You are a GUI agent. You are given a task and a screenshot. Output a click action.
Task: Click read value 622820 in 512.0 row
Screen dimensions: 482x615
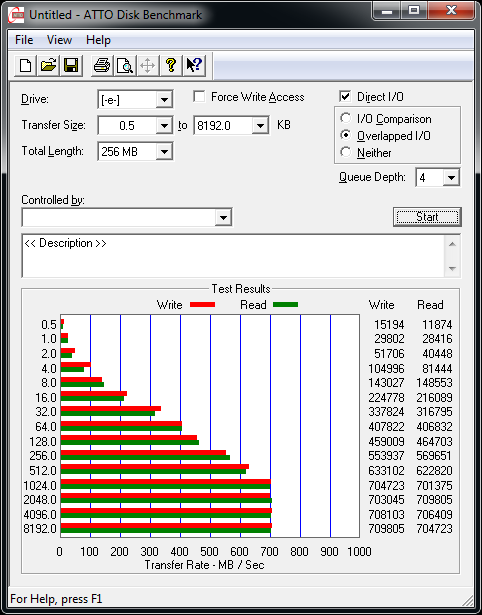435,470
